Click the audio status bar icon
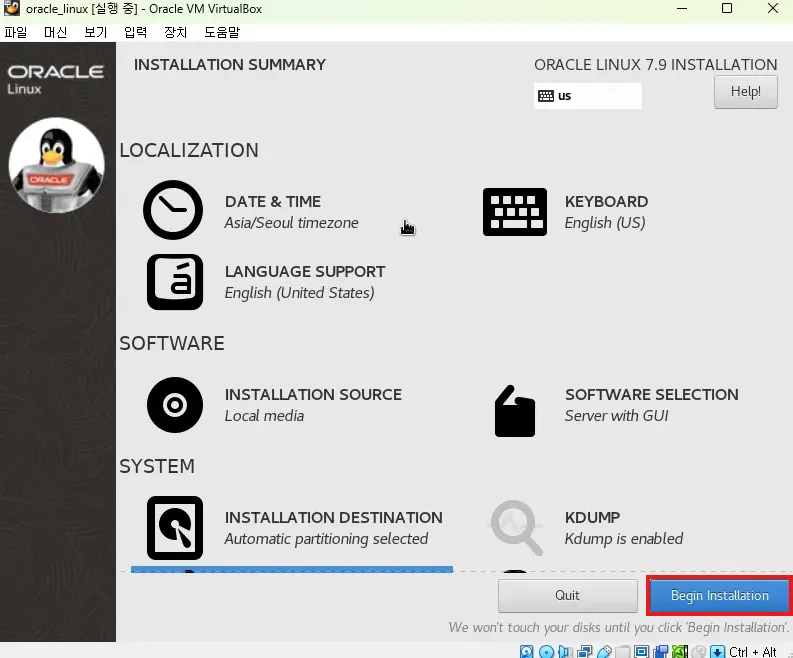The image size is (793, 658). click(565, 651)
